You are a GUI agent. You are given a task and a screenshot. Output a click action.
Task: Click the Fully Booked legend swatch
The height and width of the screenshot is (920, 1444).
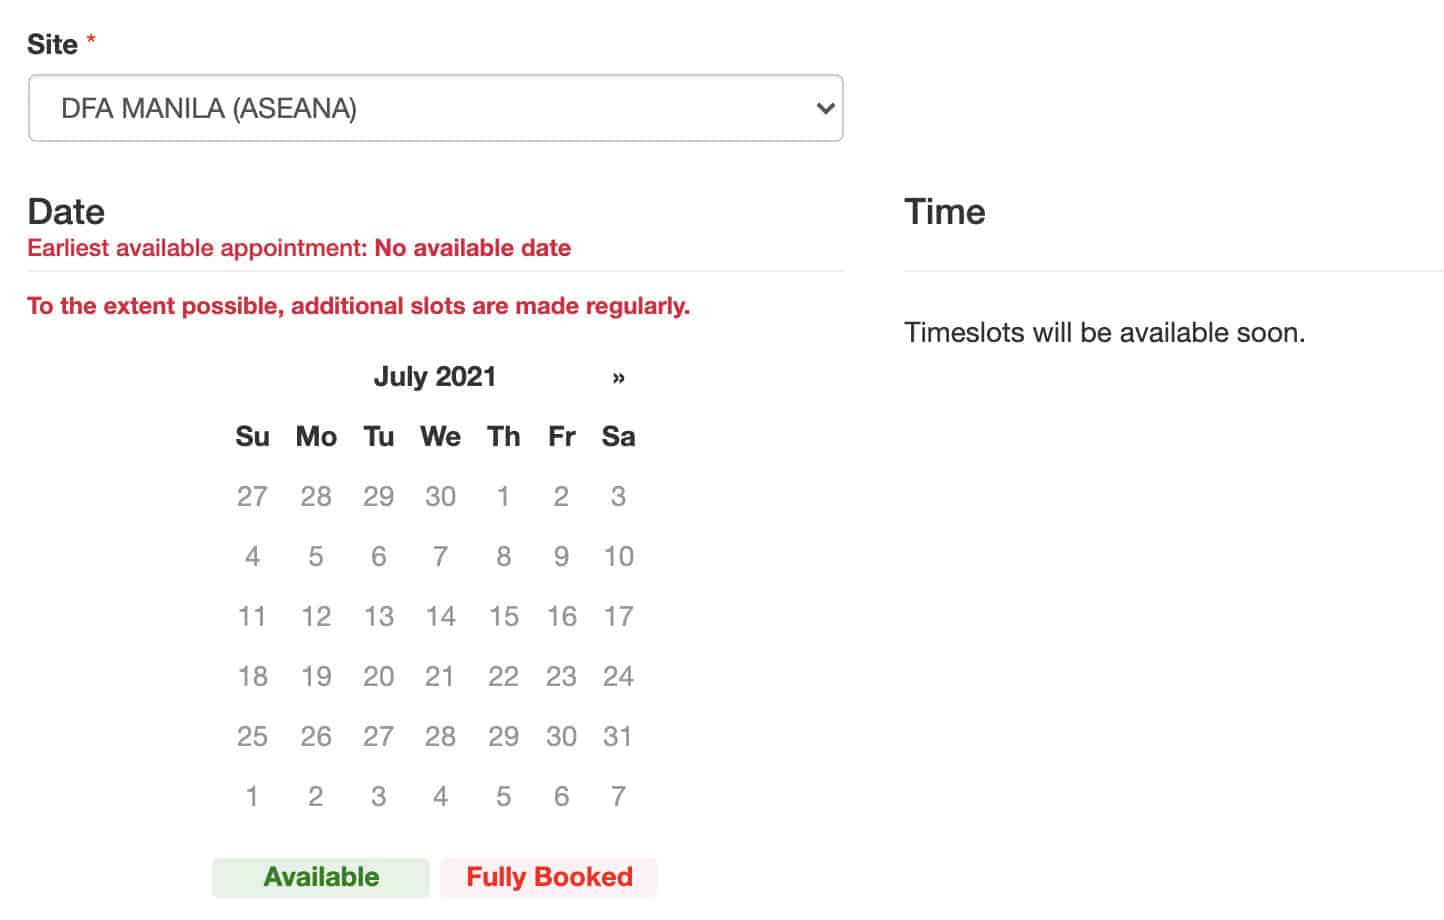click(x=549, y=877)
